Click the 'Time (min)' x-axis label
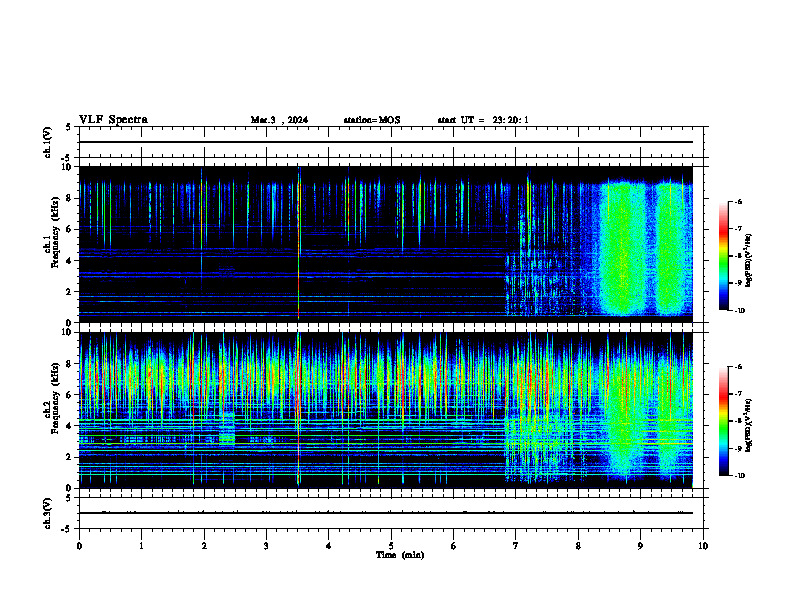Screen dimensions: 792x612 [400, 555]
